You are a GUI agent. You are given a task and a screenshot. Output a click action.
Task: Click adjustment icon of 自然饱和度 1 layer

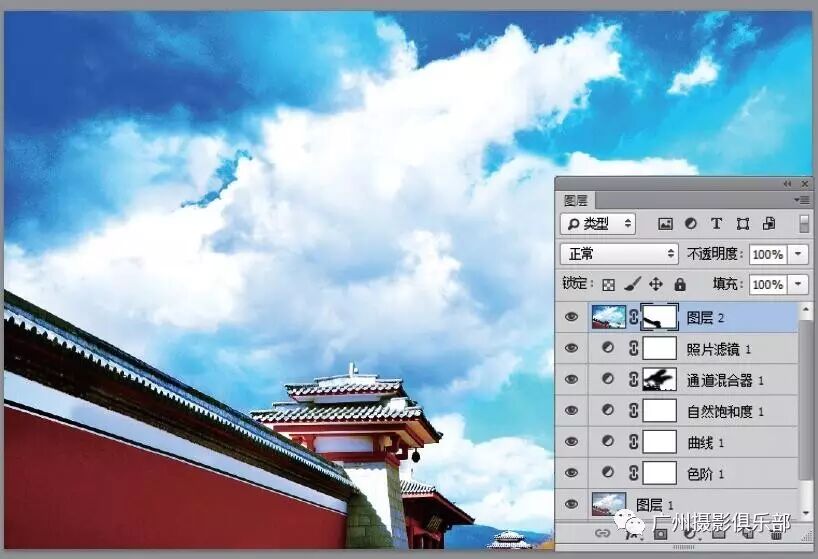[608, 410]
